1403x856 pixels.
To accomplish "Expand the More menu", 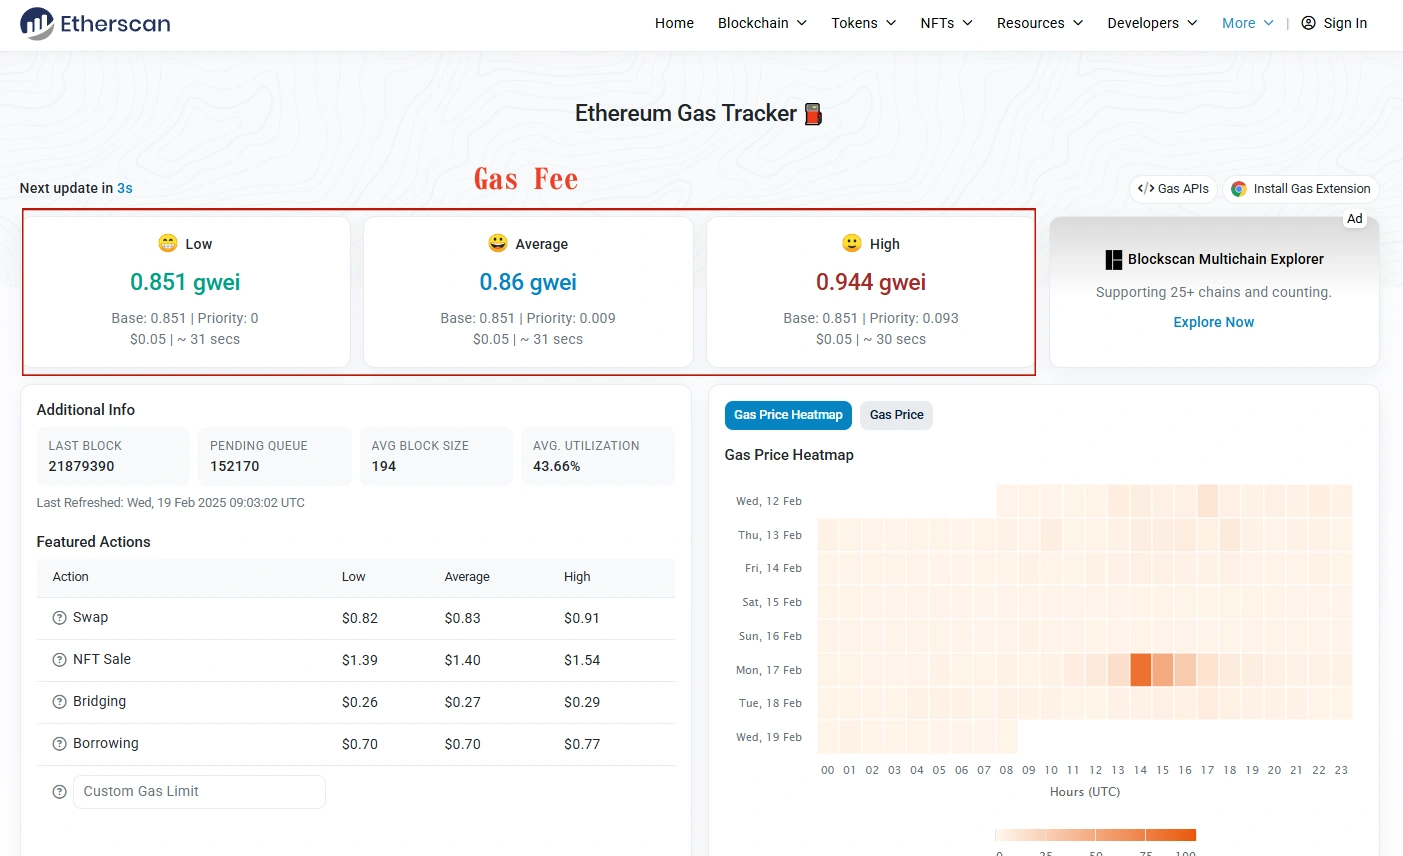I will [x=1248, y=23].
